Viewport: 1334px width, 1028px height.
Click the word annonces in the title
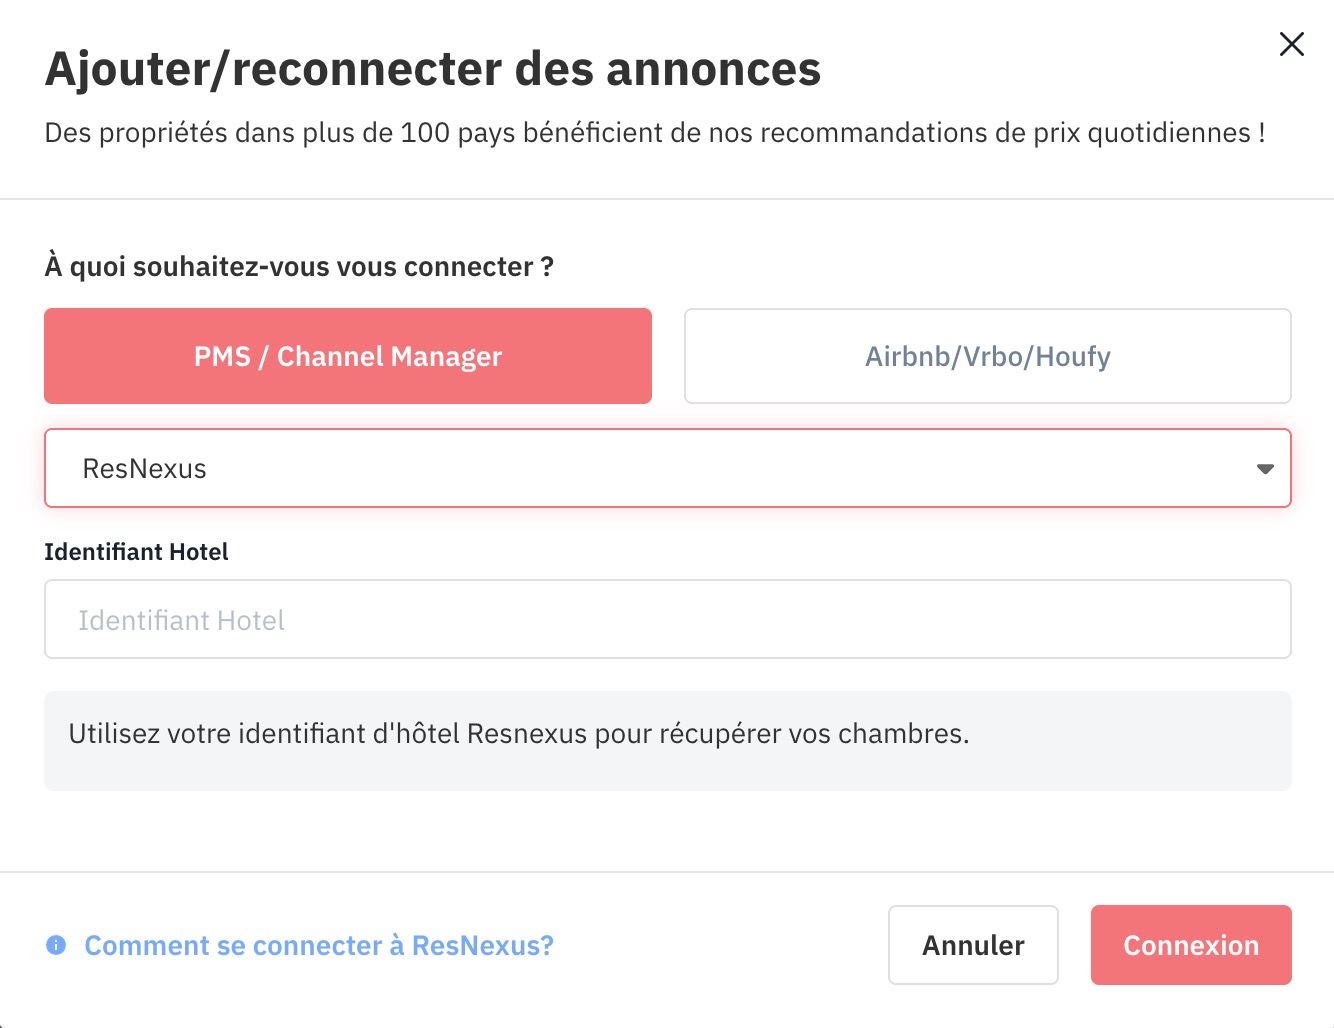pyautogui.click(x=713, y=70)
